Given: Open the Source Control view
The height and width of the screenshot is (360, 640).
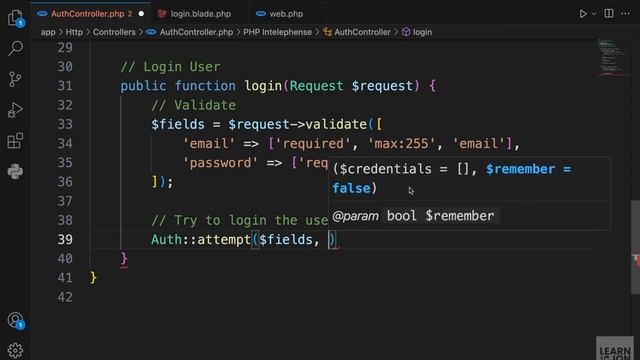Looking at the screenshot, I should click(x=16, y=79).
